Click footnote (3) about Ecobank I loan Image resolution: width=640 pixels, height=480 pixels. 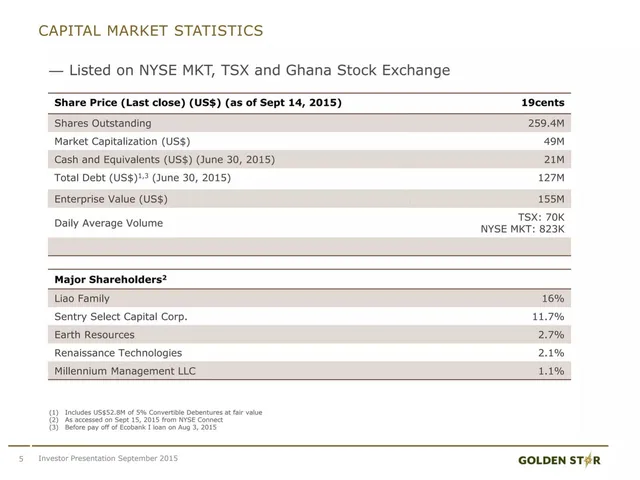tap(133, 427)
